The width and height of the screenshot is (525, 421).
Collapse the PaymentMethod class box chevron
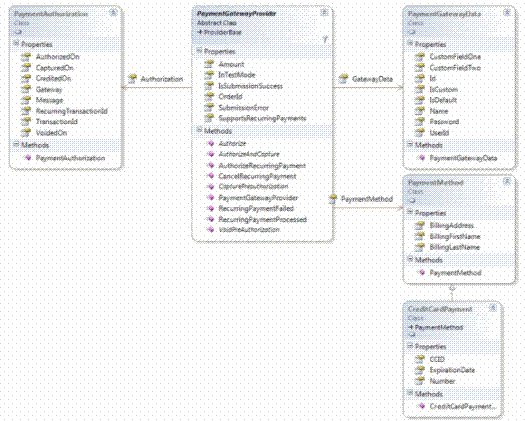(507, 181)
